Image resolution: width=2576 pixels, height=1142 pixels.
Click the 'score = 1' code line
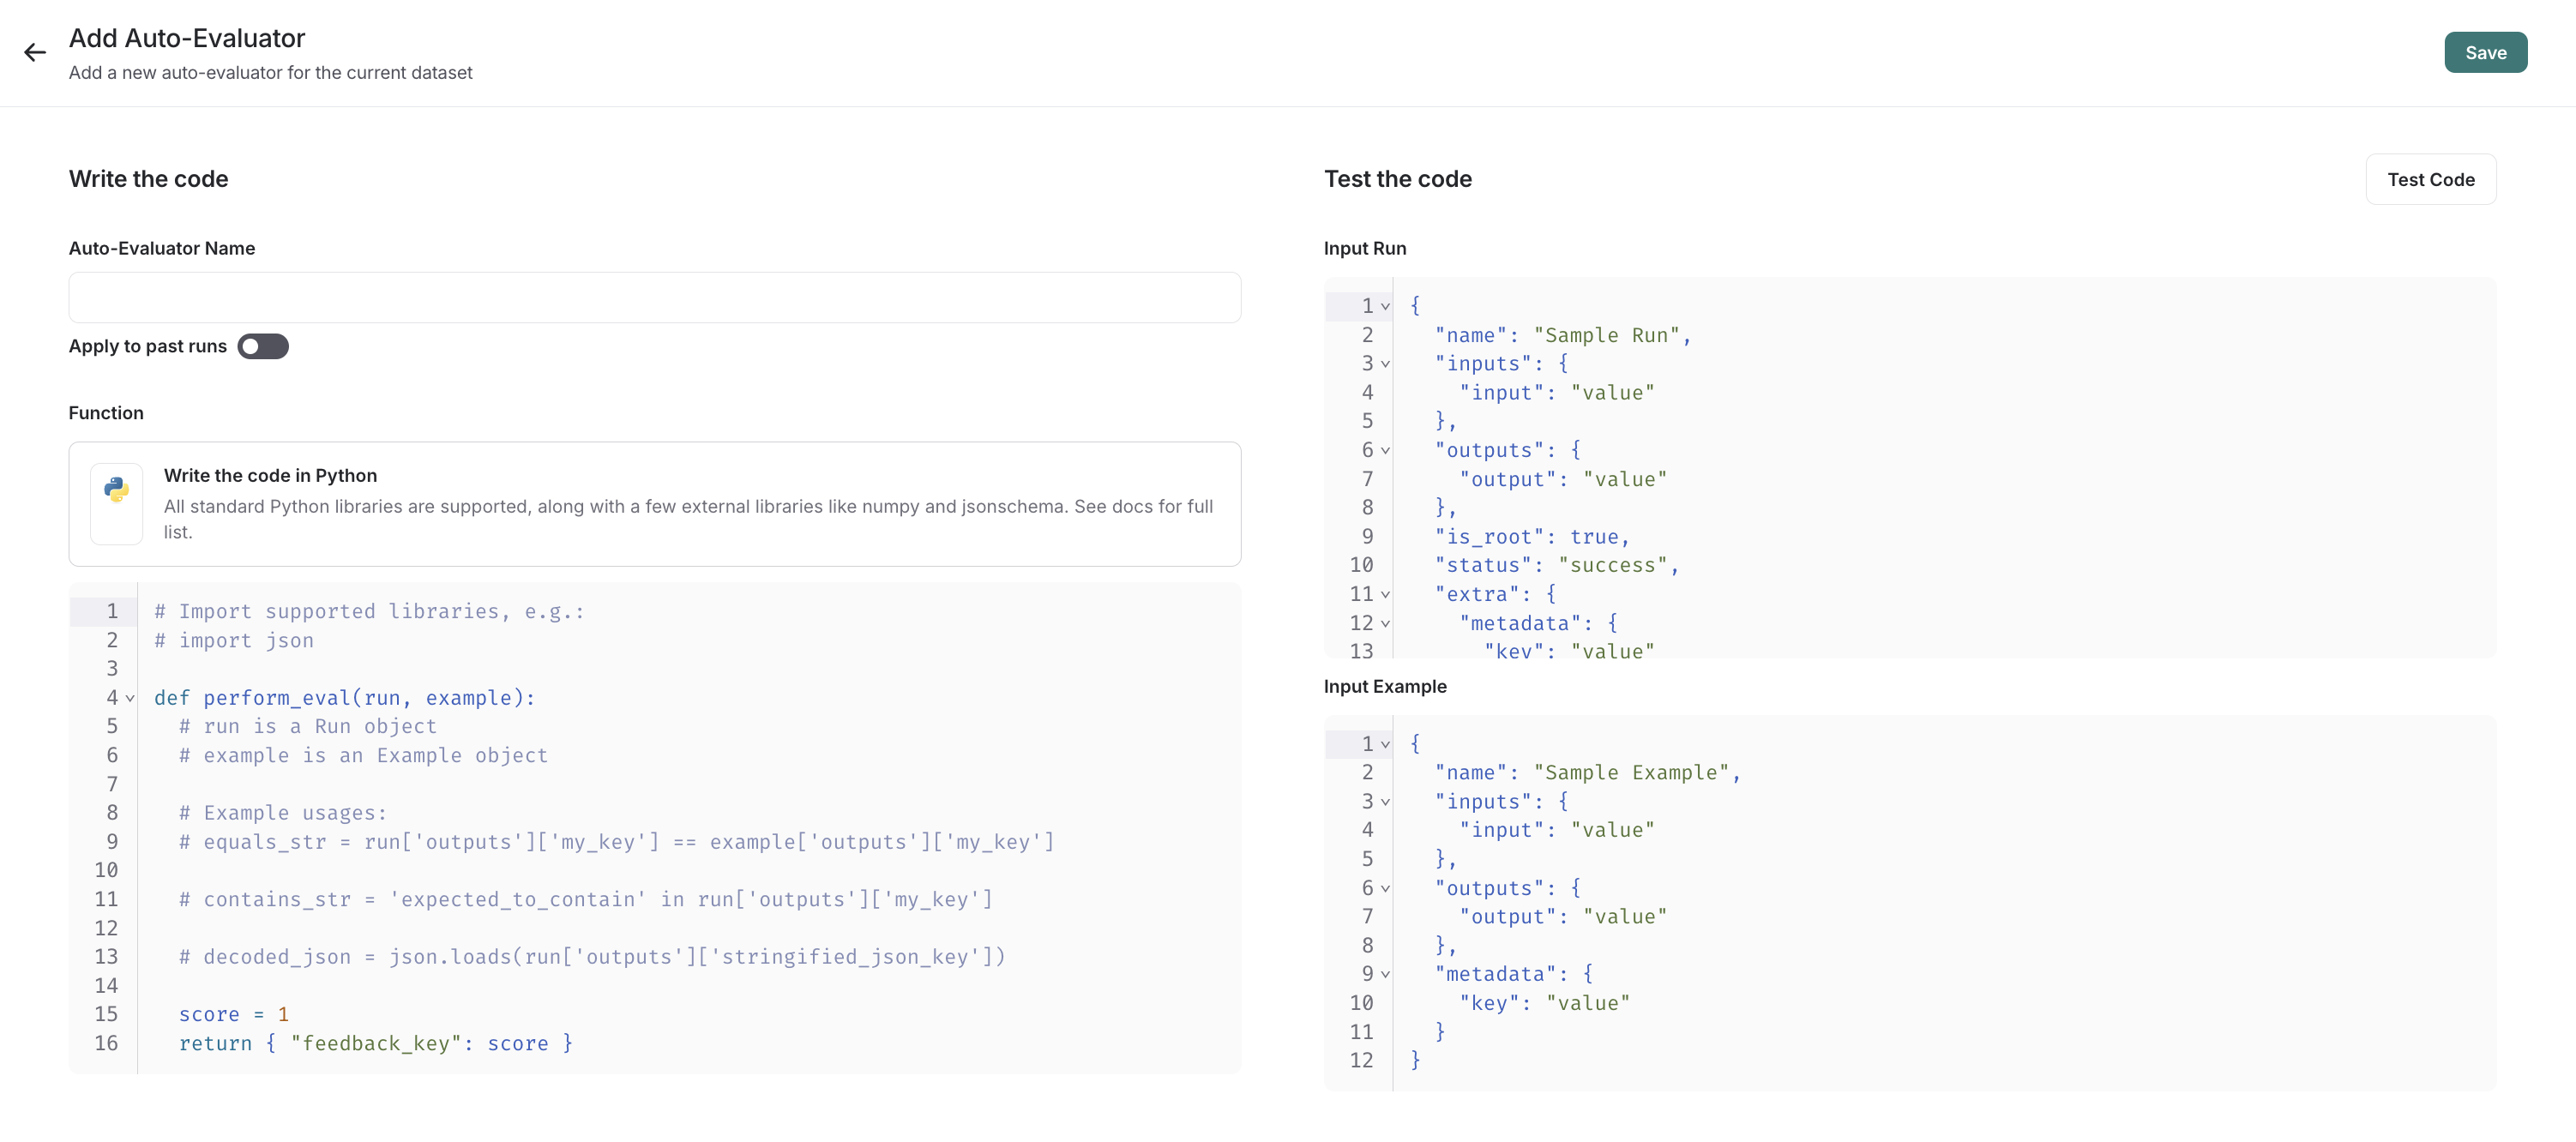point(234,1014)
